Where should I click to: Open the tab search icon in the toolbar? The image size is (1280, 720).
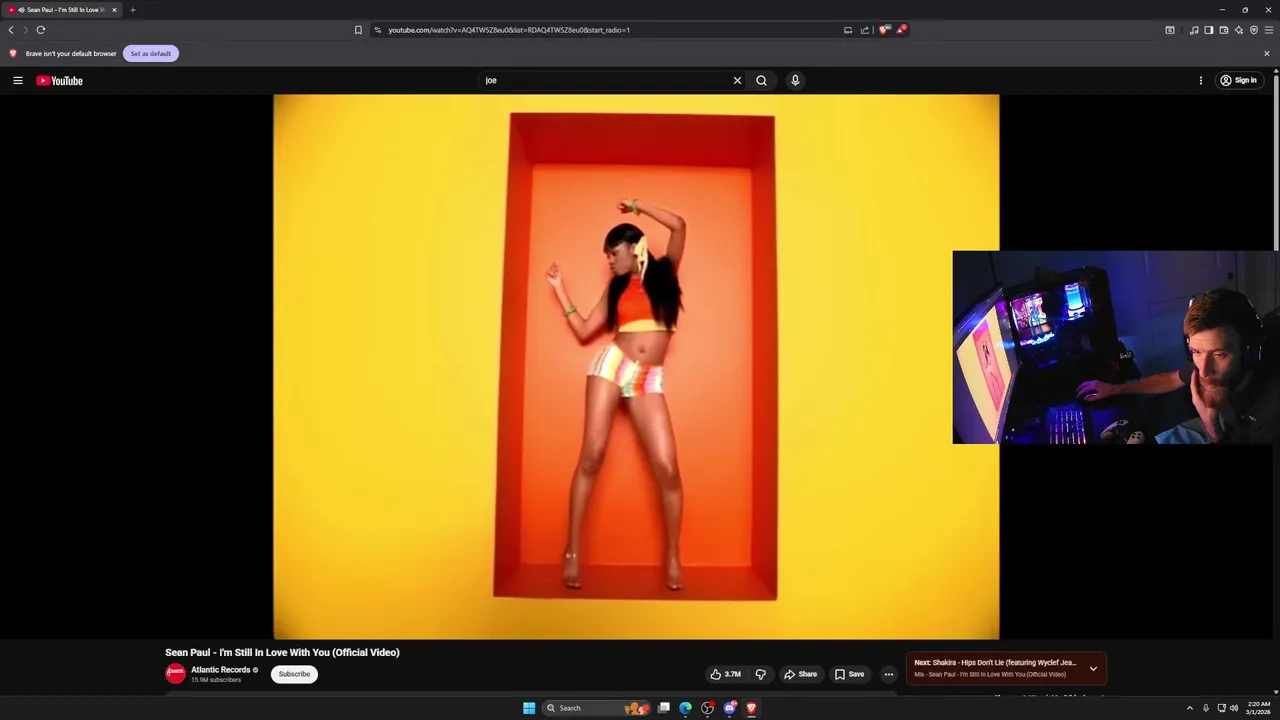click(1170, 30)
